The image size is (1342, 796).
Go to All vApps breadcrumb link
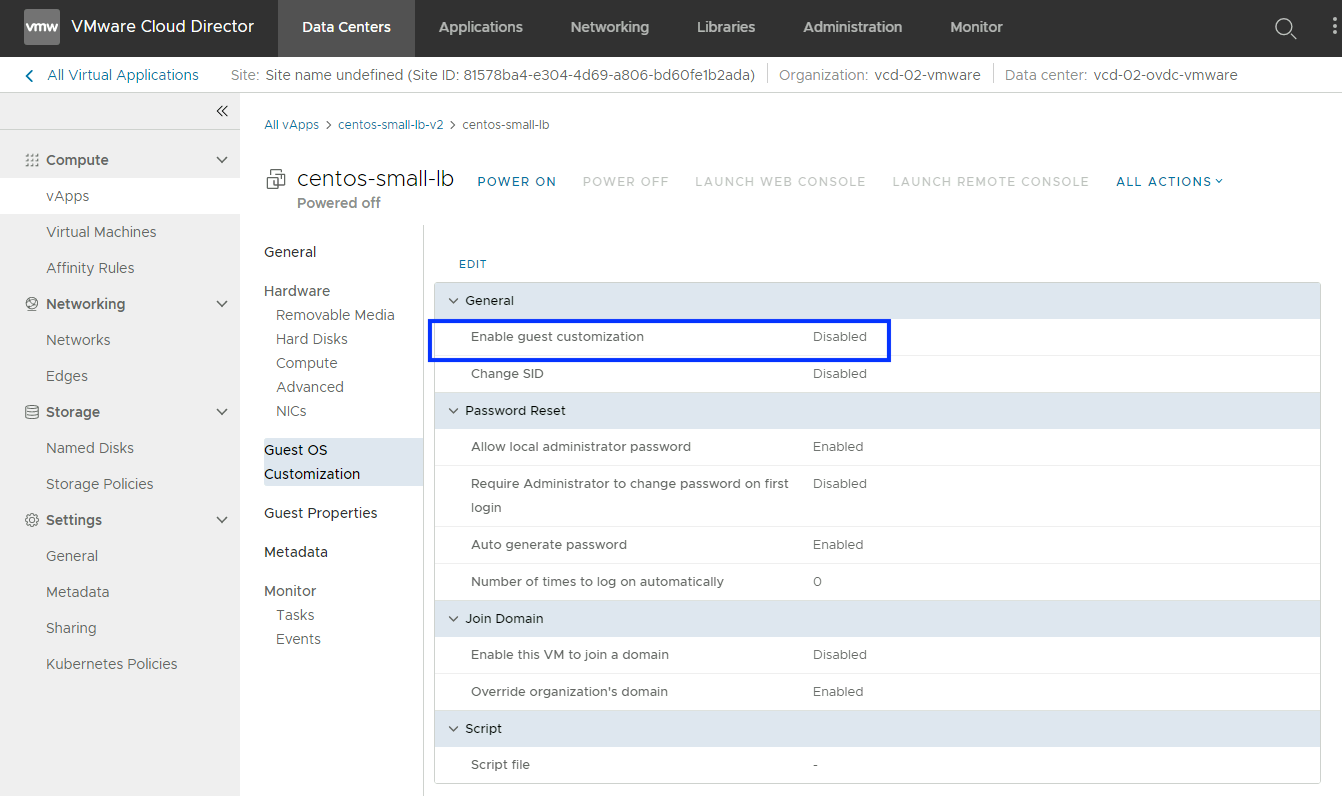(x=291, y=125)
